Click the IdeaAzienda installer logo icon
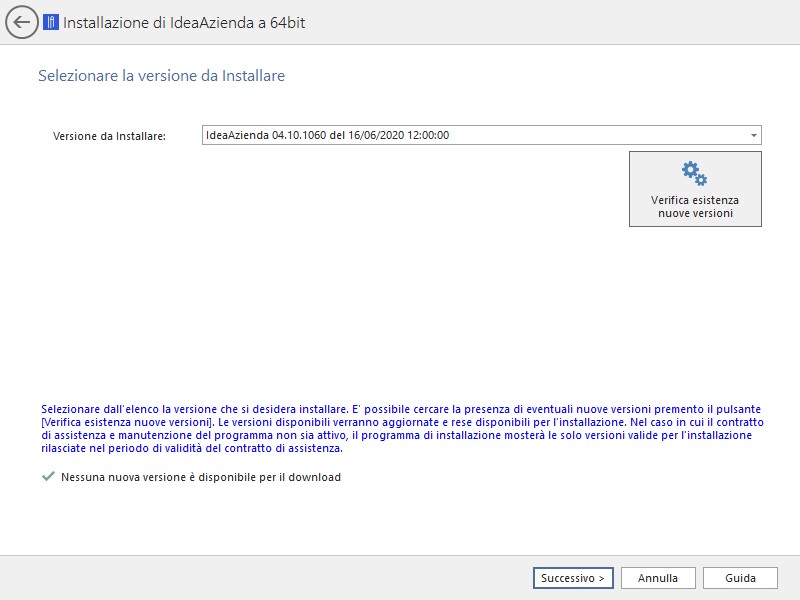The image size is (800, 600). coord(51,22)
